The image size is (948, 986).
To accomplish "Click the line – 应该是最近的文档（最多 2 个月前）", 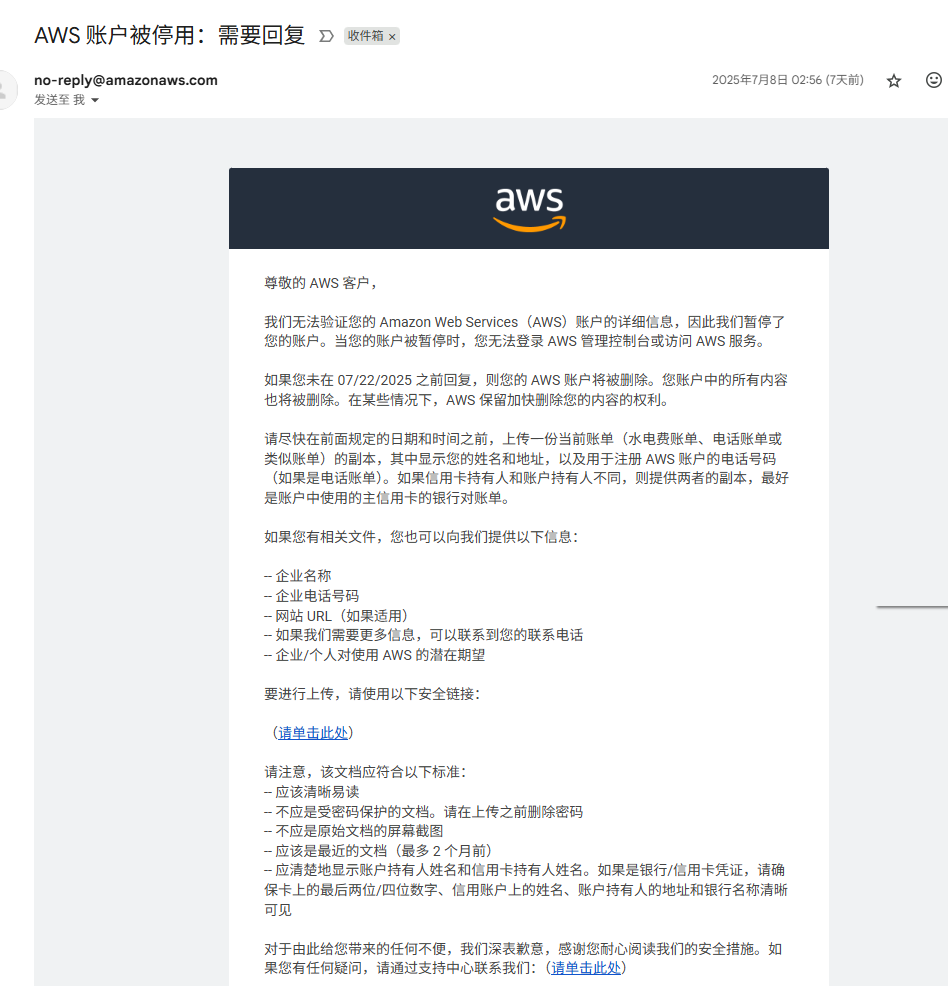I will (378, 851).
